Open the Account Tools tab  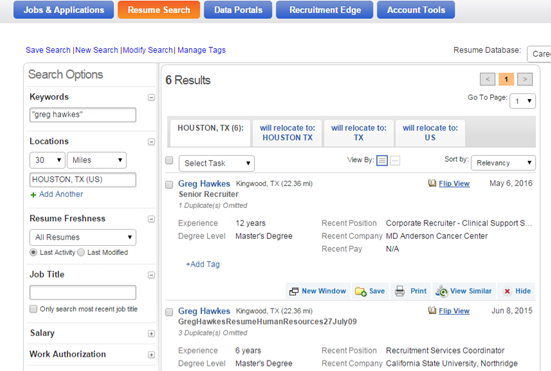pyautogui.click(x=416, y=10)
